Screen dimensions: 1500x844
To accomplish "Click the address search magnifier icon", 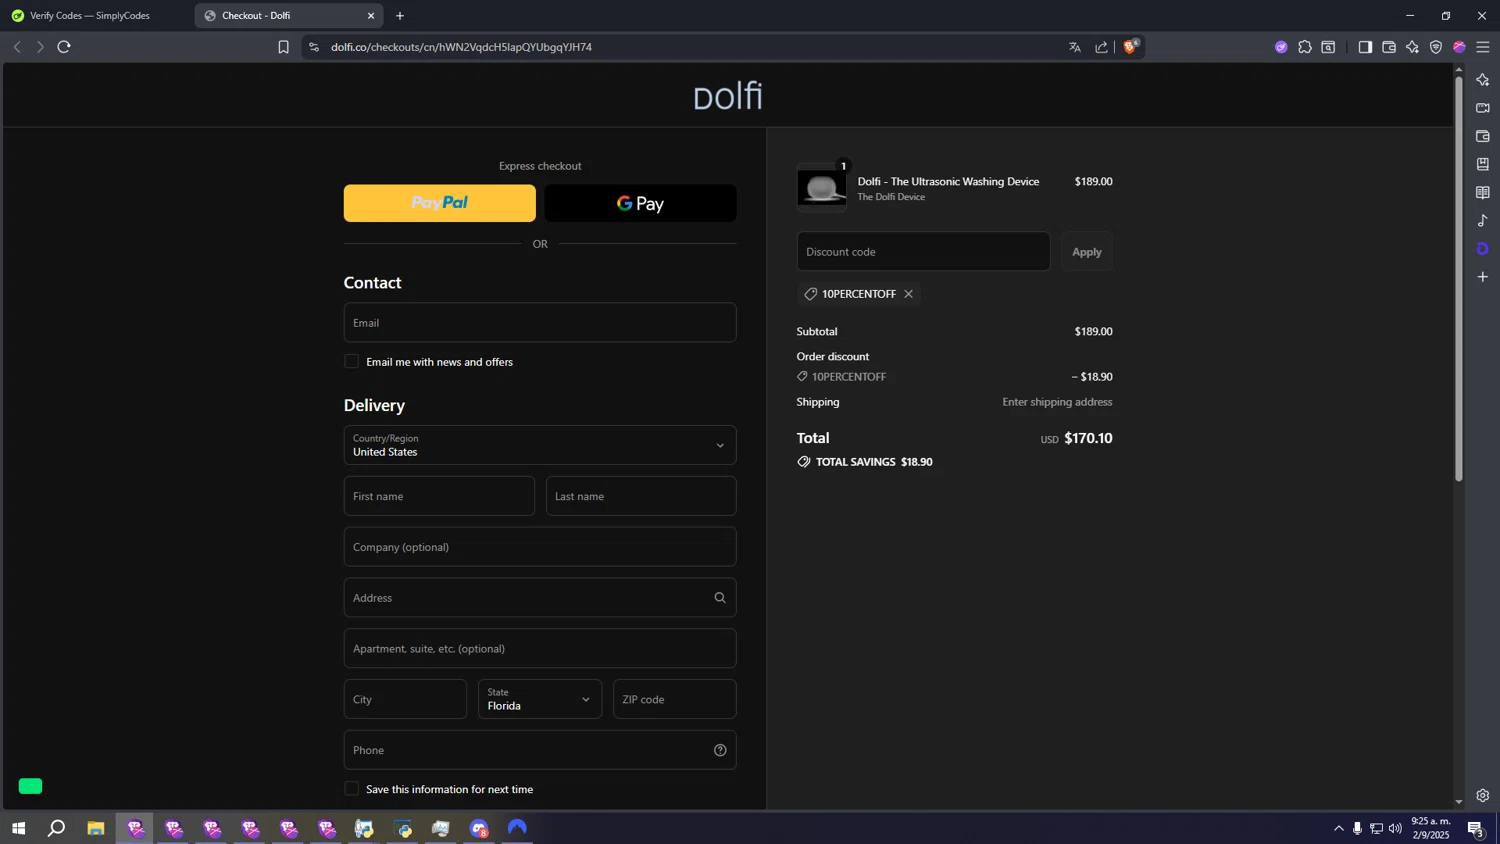I will coord(720,598).
